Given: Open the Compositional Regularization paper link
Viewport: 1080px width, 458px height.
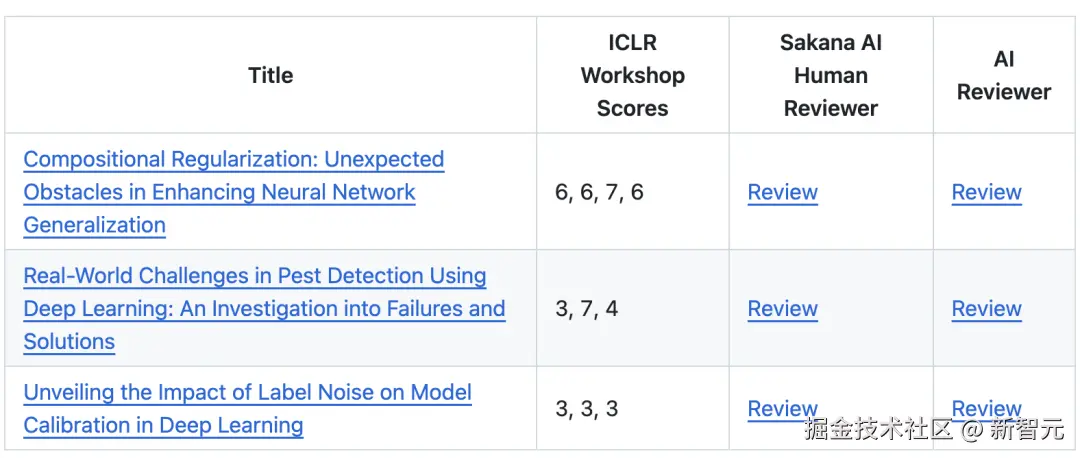Looking at the screenshot, I should tap(233, 160).
